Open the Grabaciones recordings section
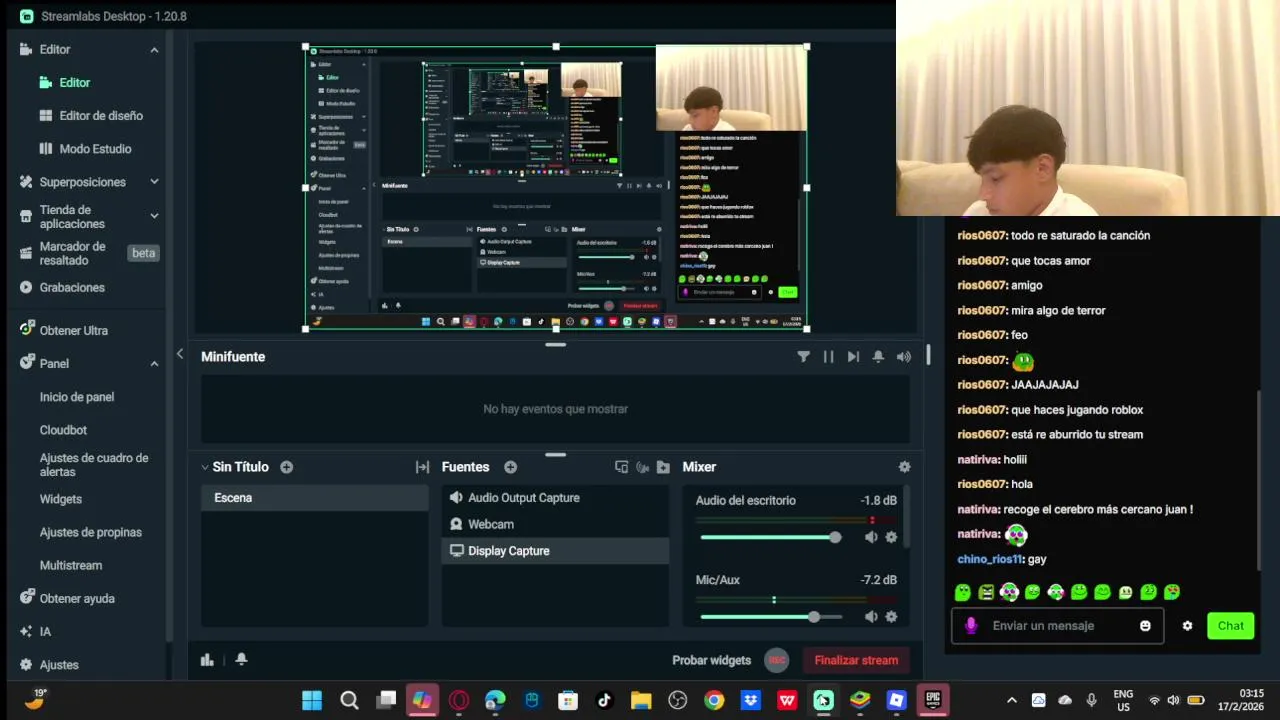Screen dimensions: 1280x720 pyautogui.click(x=62, y=287)
